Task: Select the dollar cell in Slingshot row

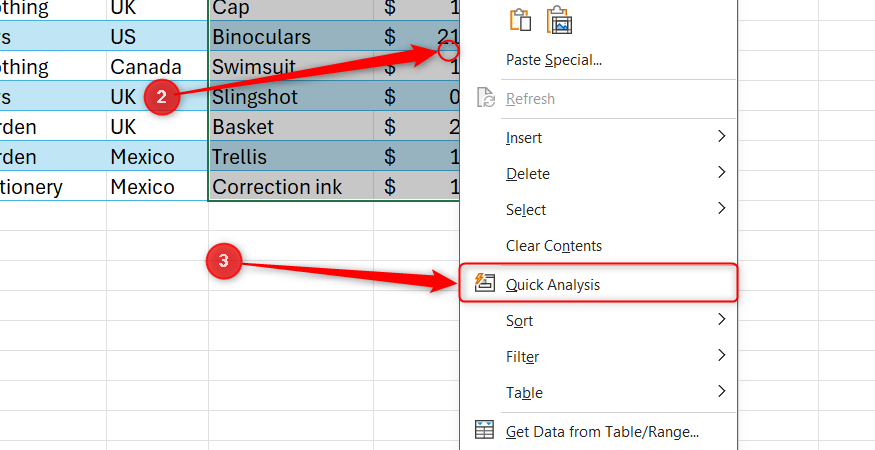Action: (416, 97)
